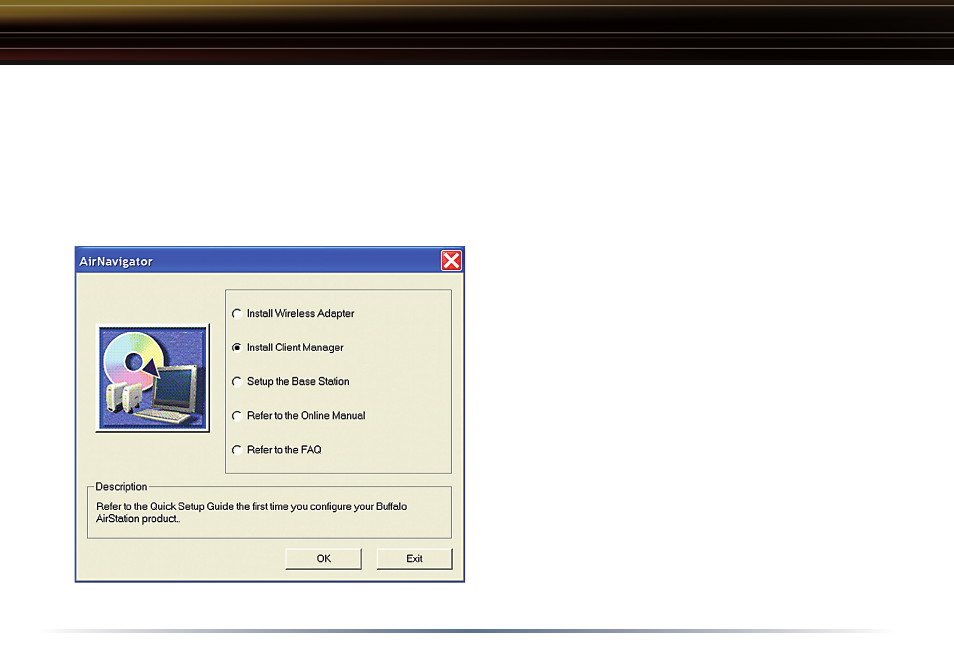Image resolution: width=954 pixels, height=660 pixels.
Task: Click the Exit button
Action: [414, 558]
